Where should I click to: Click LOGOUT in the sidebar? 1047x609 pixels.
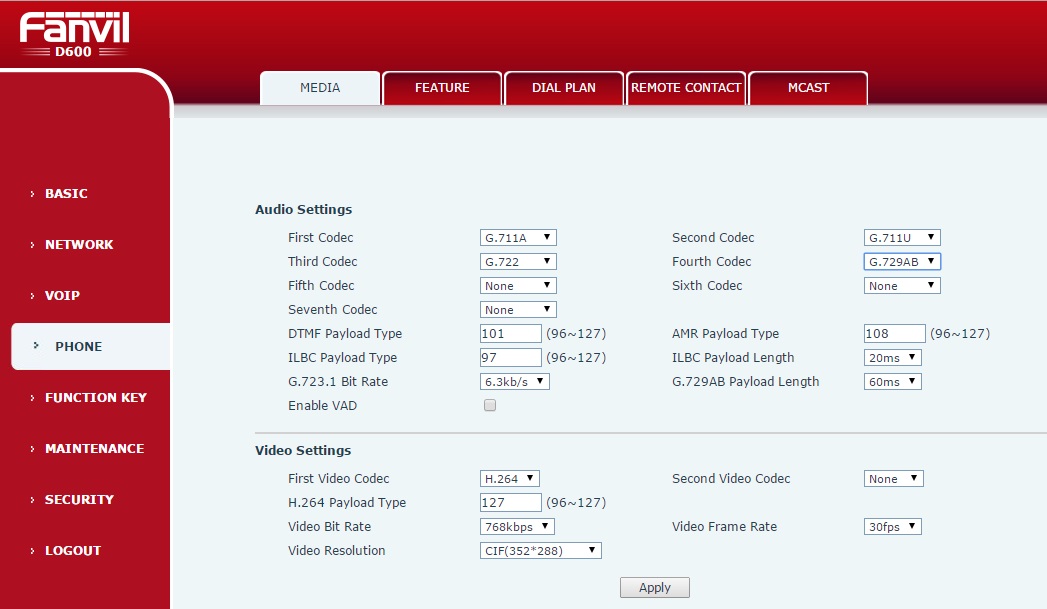click(72, 551)
